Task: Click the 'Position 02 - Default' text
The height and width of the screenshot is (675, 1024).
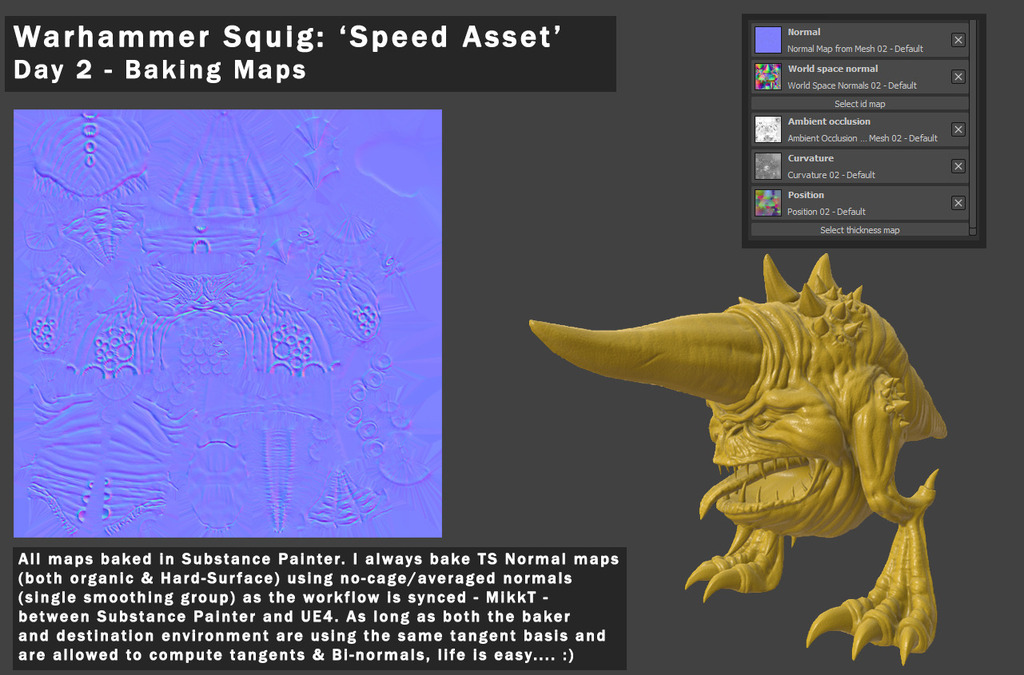Action: pos(826,212)
